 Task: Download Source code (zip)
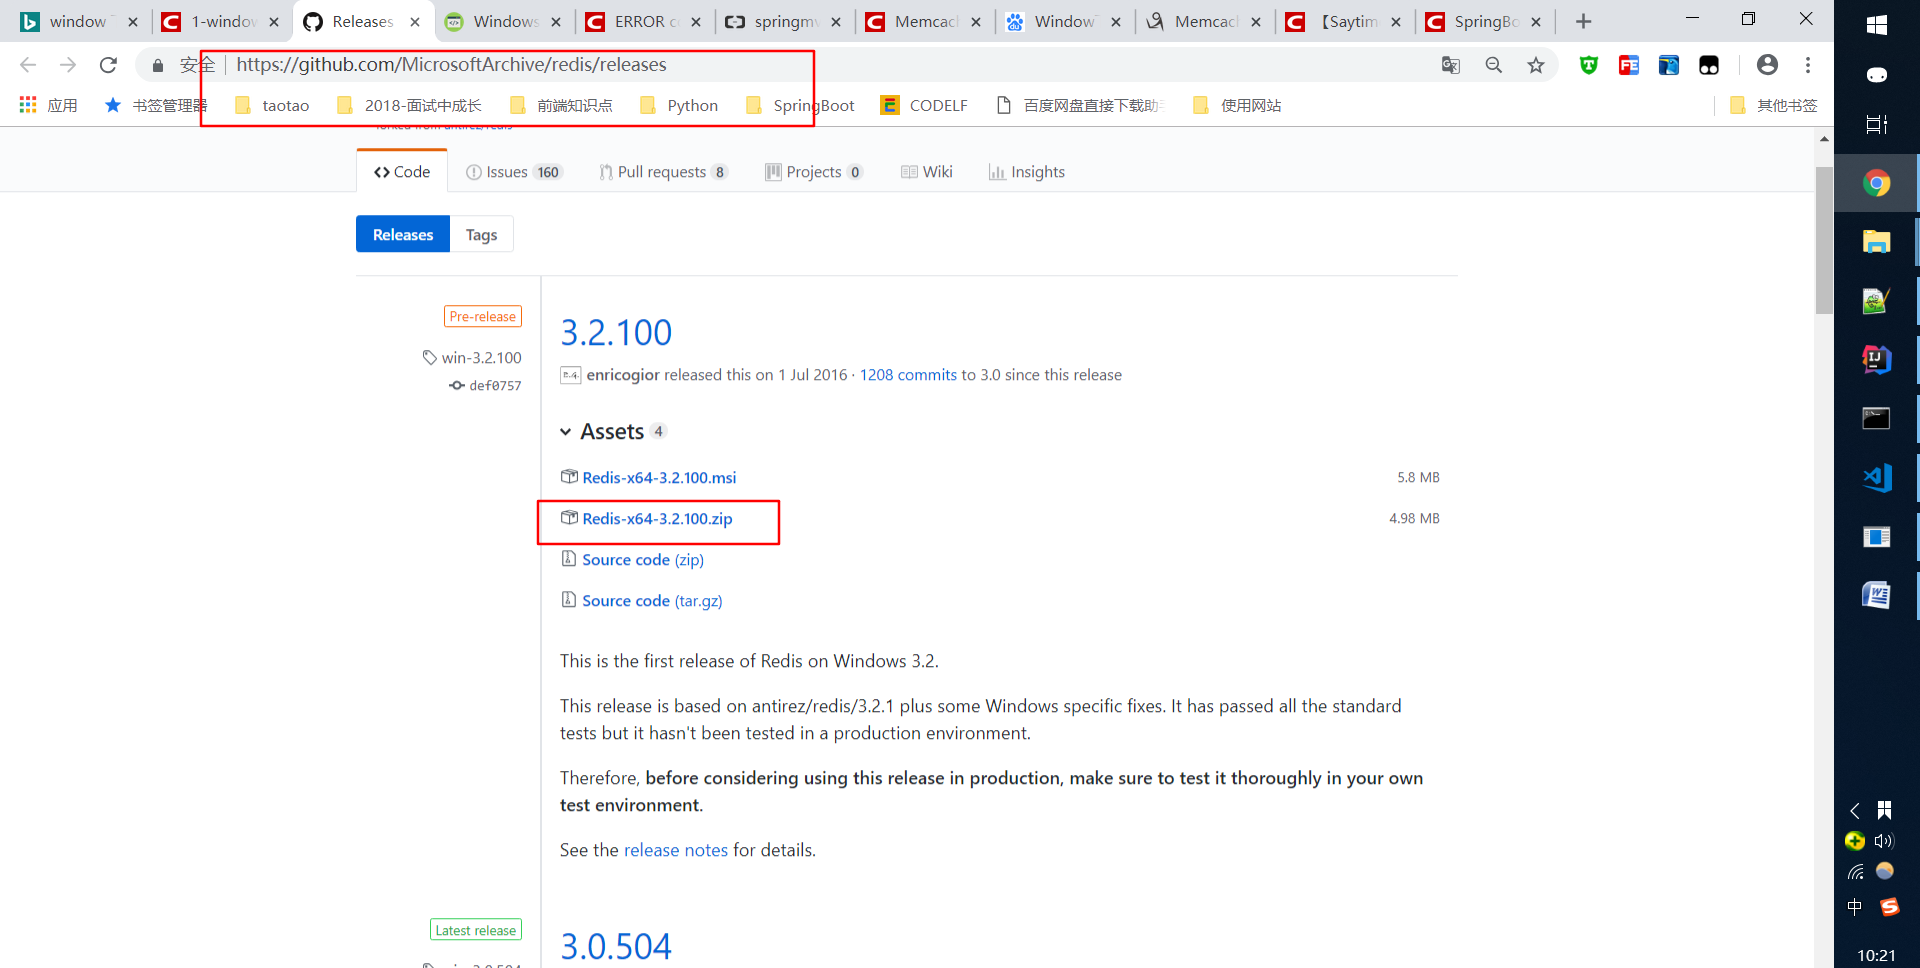click(643, 560)
